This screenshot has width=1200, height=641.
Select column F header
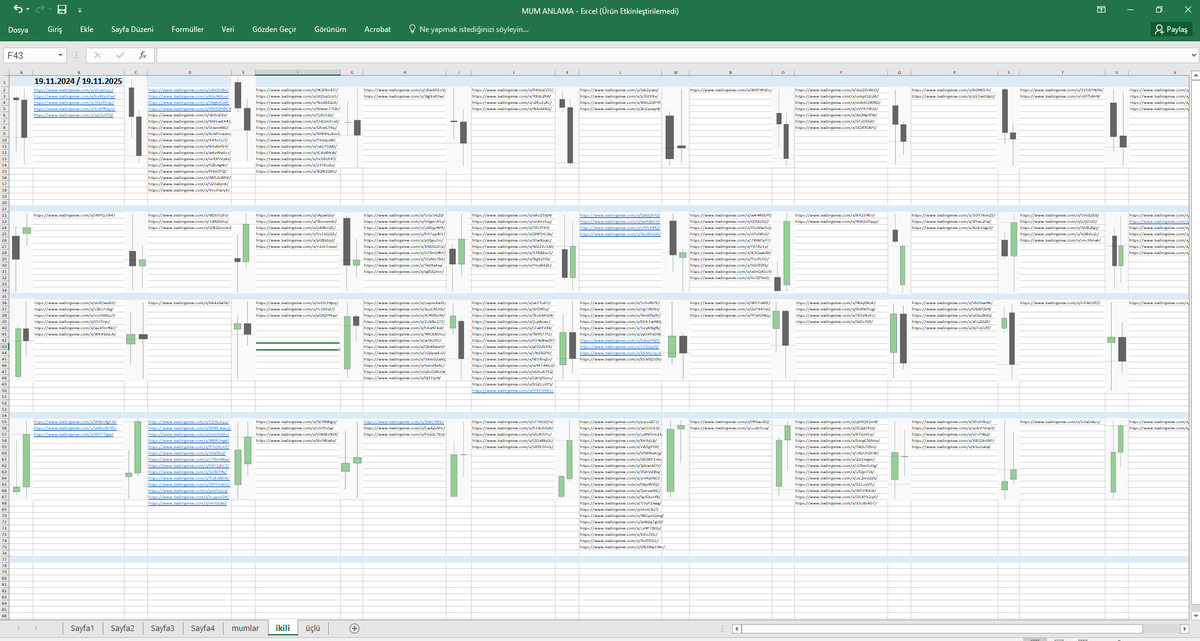click(297, 73)
